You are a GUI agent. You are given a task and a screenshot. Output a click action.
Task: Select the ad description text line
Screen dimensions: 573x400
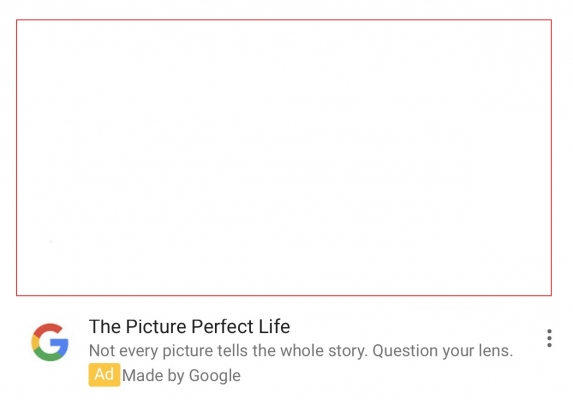(x=301, y=351)
